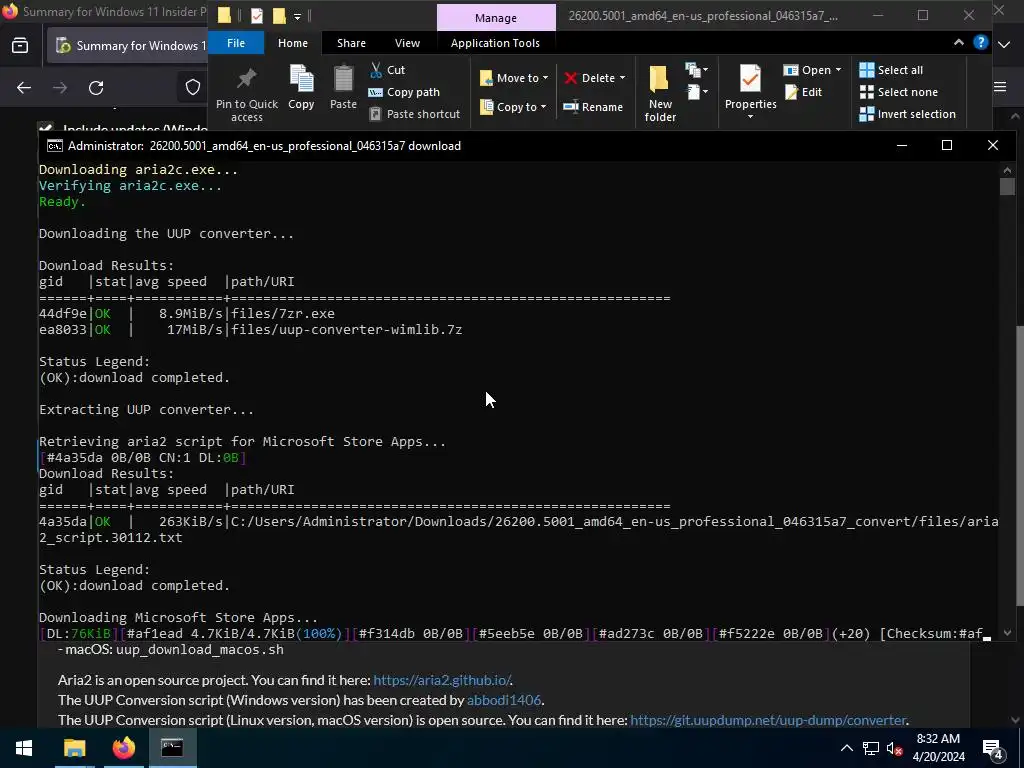Open the Command Prompt window system menu icon
This screenshot has width=1024, height=768.
coord(54,146)
